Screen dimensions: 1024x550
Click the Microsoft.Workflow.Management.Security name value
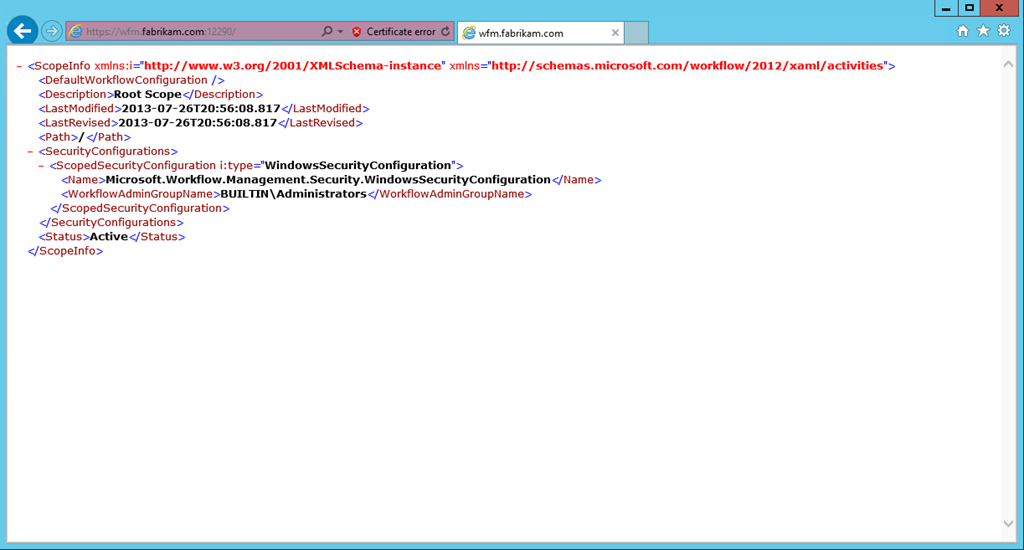coord(328,180)
